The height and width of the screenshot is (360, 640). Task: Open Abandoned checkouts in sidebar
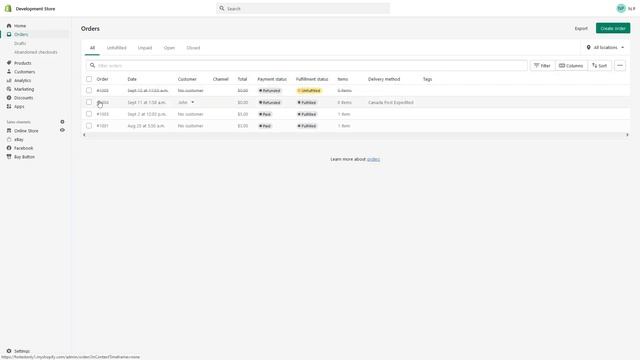point(36,52)
